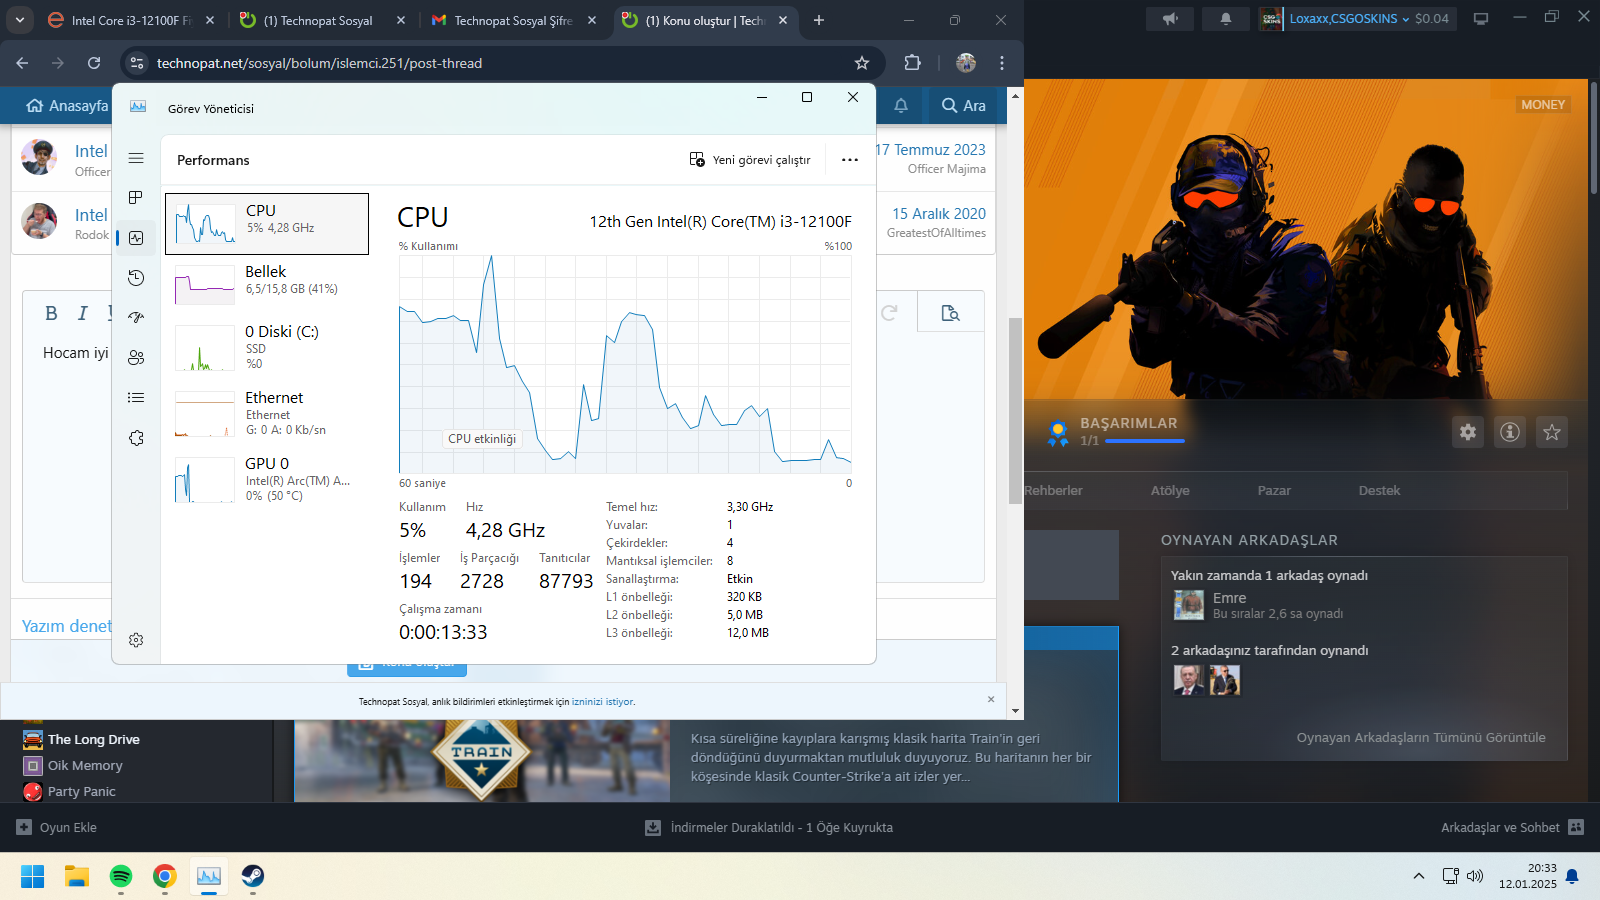Image resolution: width=1600 pixels, height=900 pixels.
Task: Click the site info icon in address bar
Action: 137,63
